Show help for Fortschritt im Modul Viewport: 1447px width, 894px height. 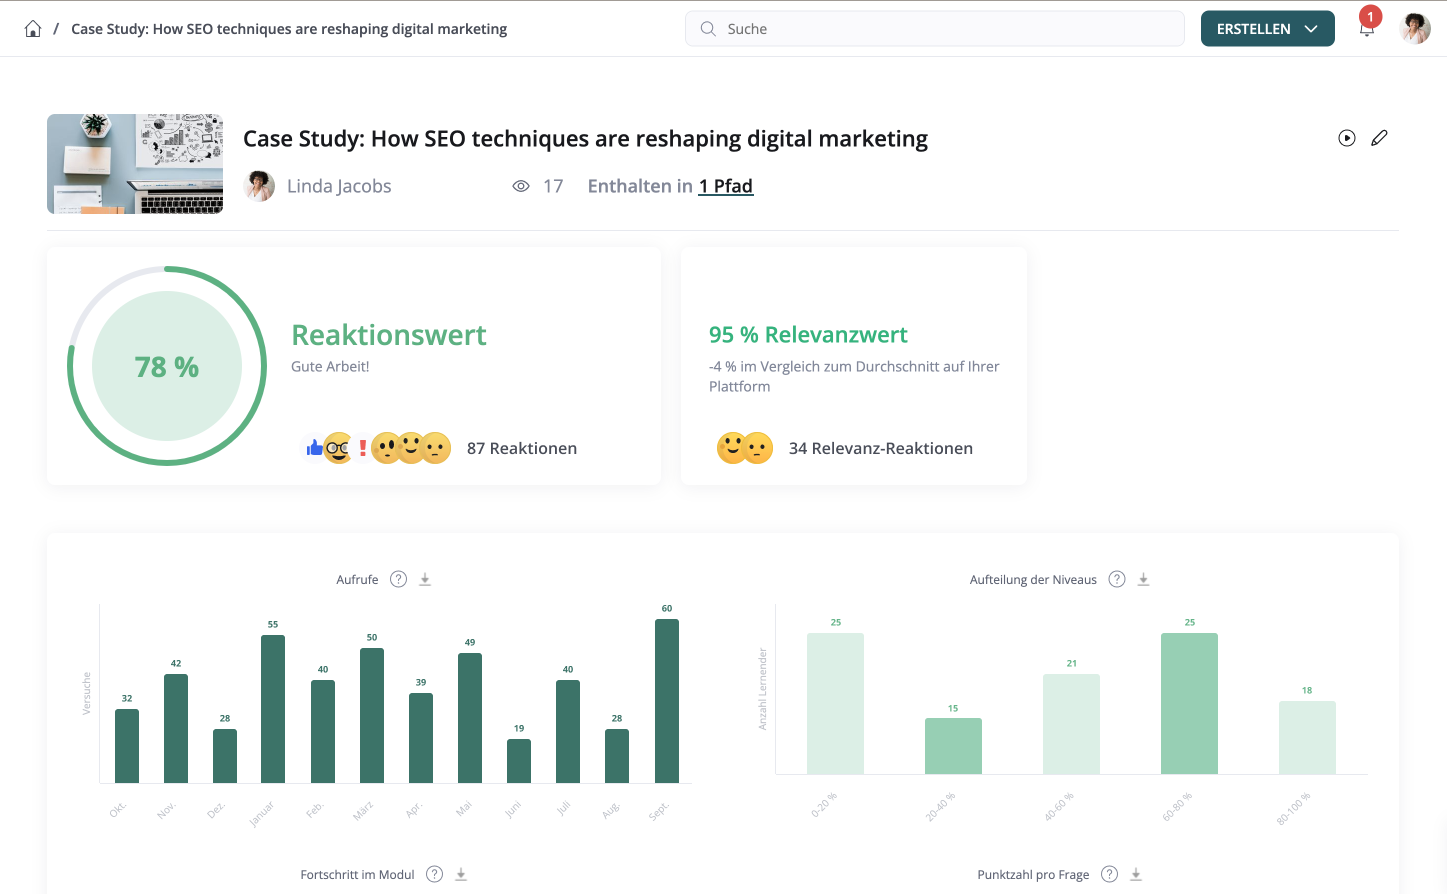(434, 874)
